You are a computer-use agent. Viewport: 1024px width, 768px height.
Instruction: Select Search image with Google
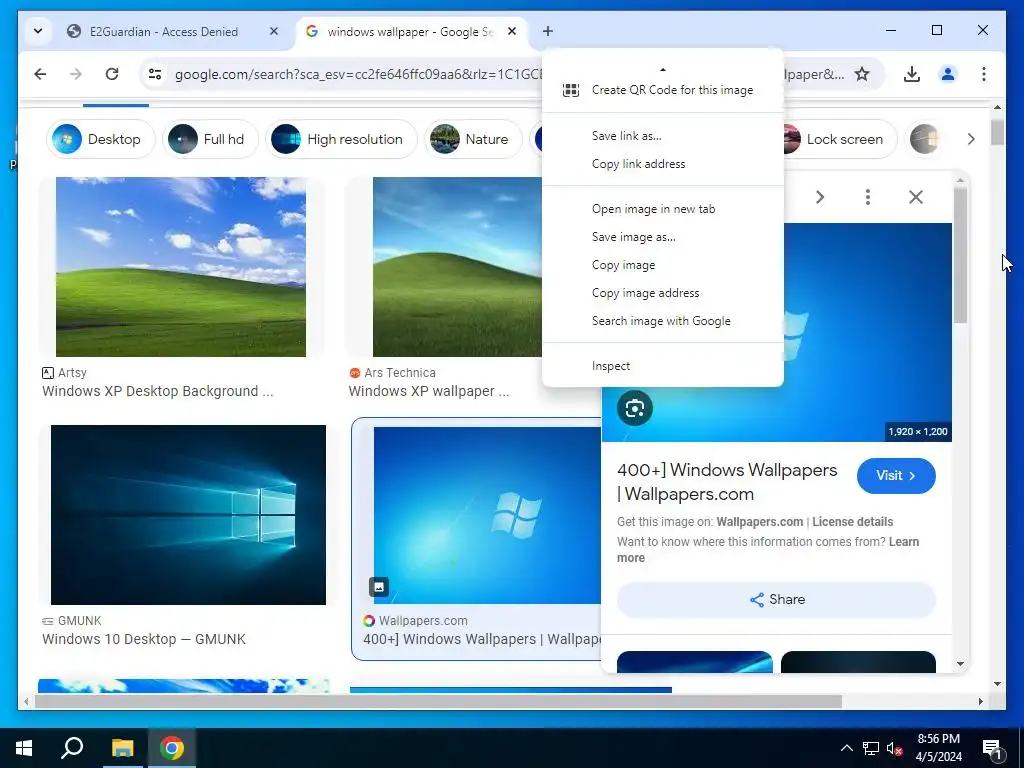pos(663,321)
